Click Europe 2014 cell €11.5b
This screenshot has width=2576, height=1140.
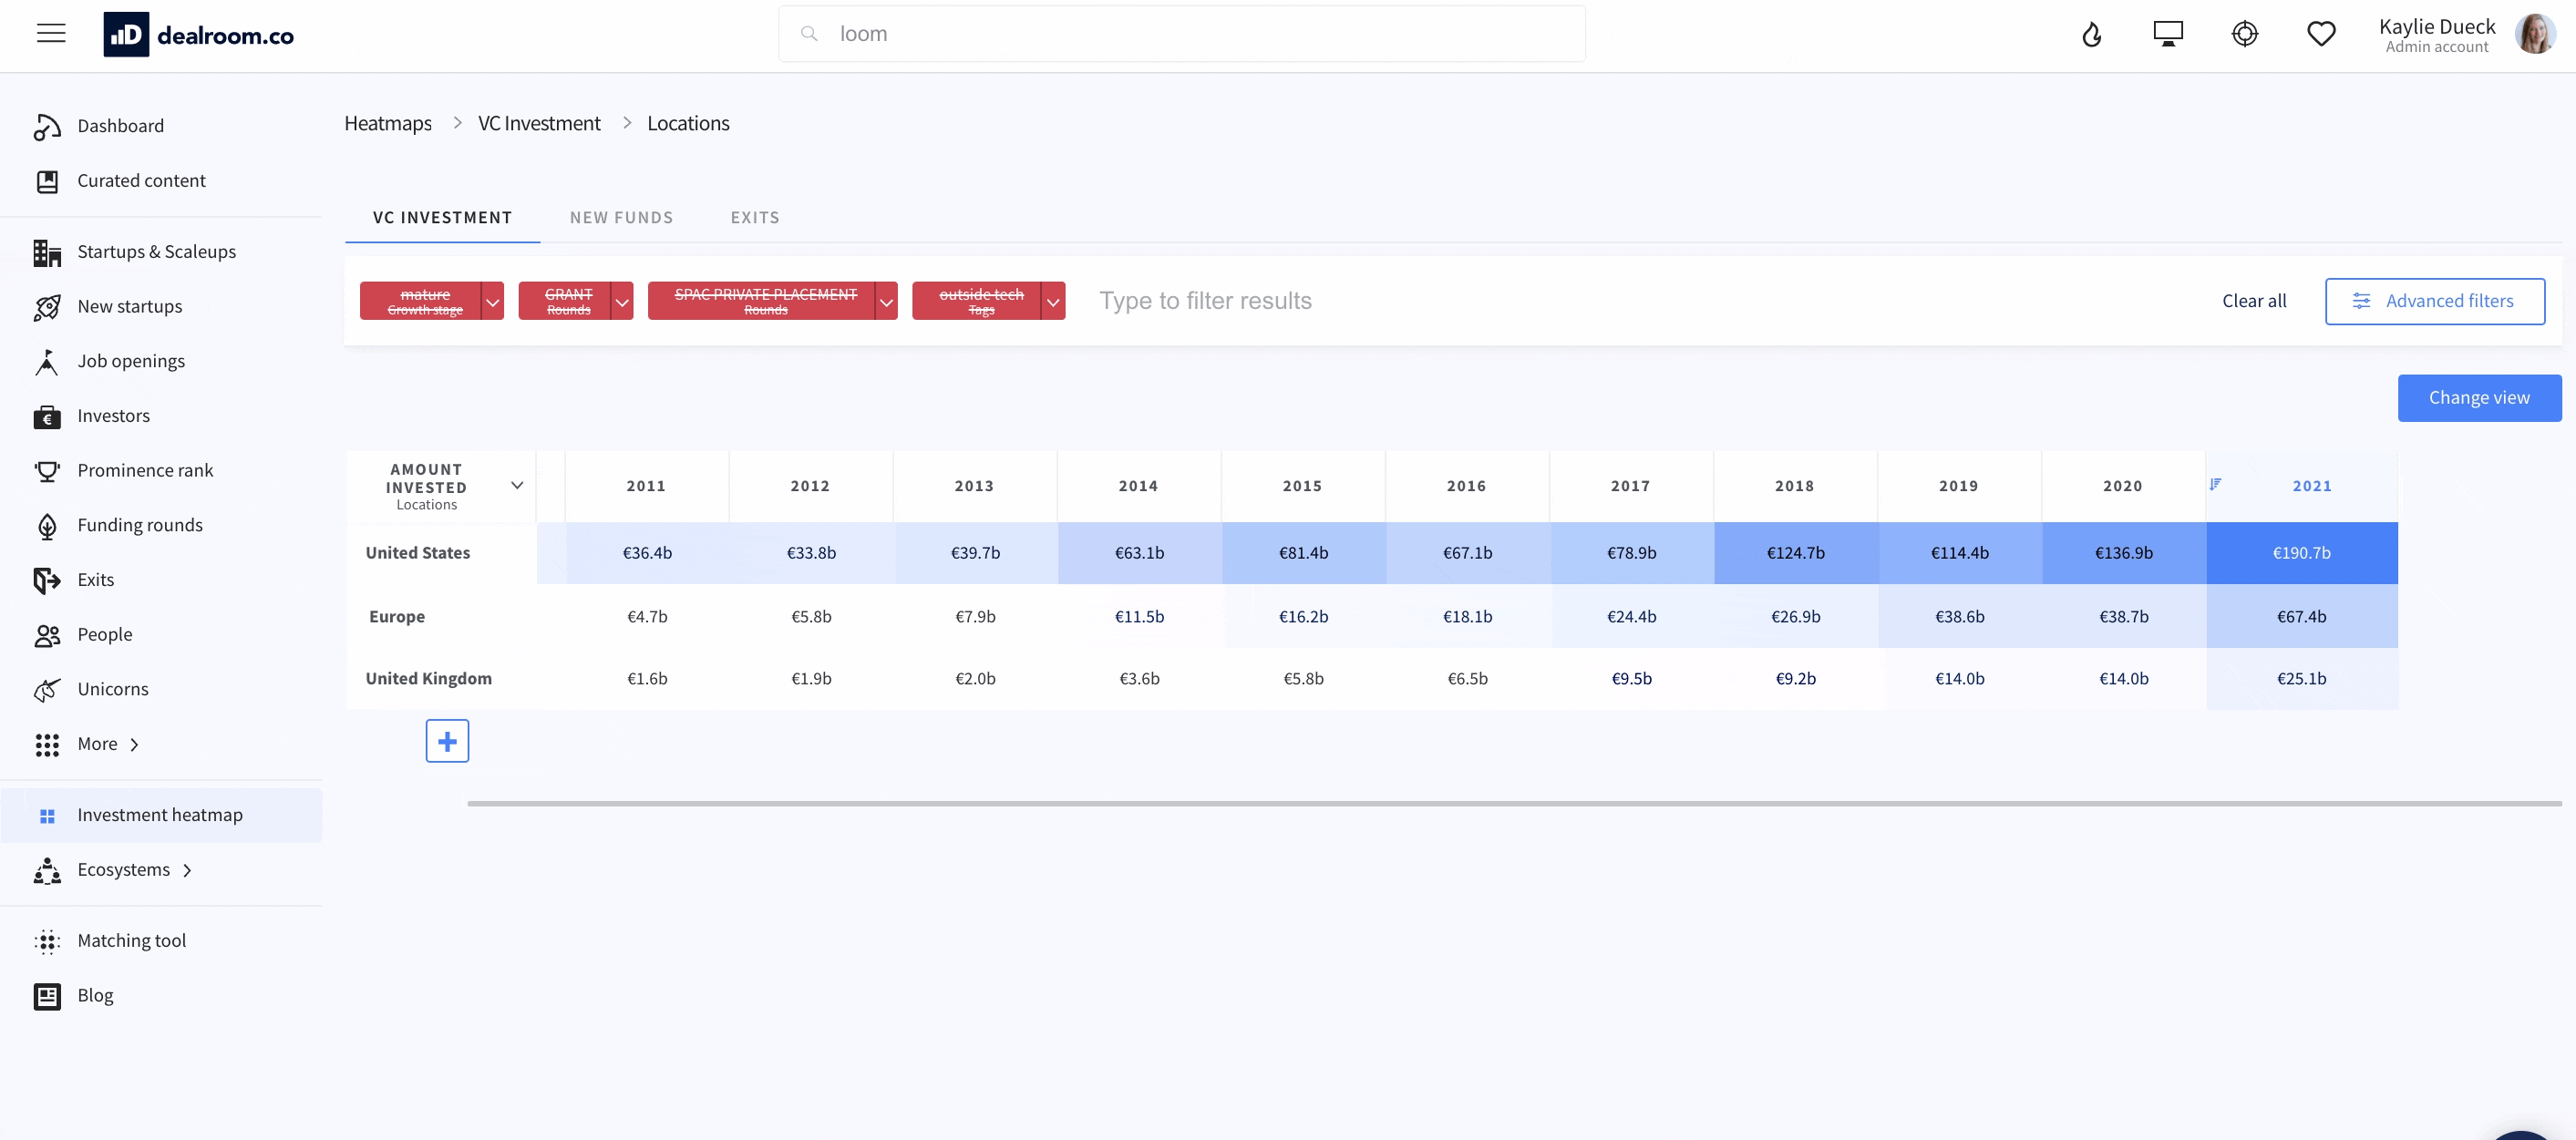[1139, 617]
